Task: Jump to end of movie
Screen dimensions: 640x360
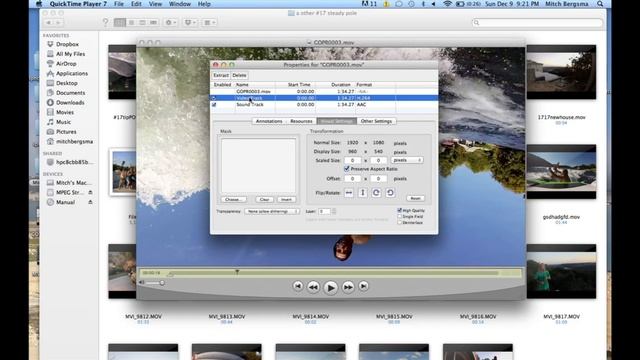Action: click(363, 287)
